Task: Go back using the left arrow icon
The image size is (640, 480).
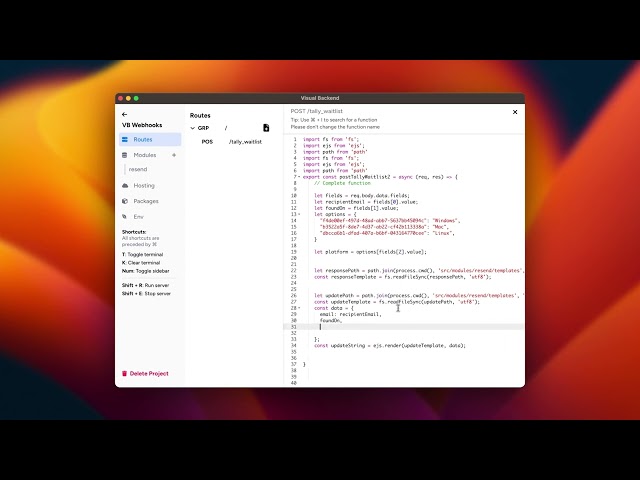Action: tap(124, 115)
